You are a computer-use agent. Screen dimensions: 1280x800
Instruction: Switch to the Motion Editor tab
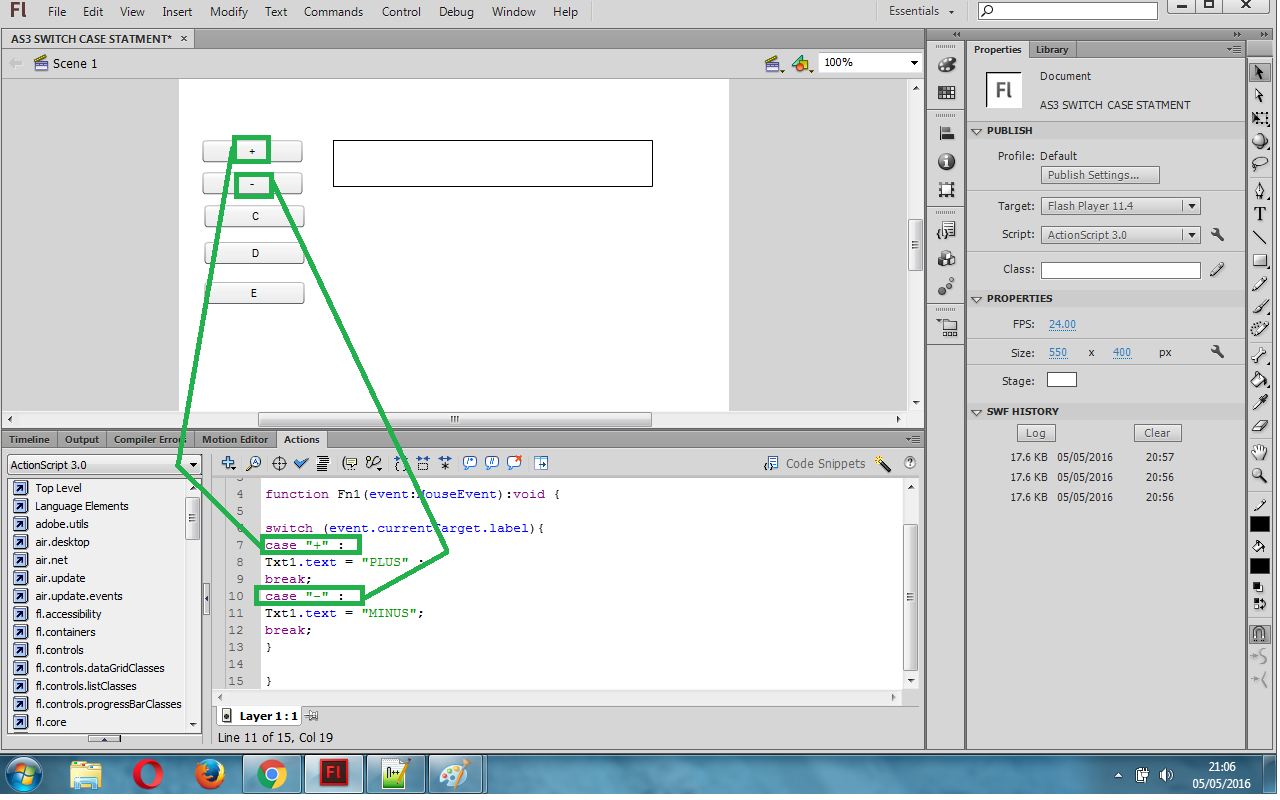tap(235, 439)
